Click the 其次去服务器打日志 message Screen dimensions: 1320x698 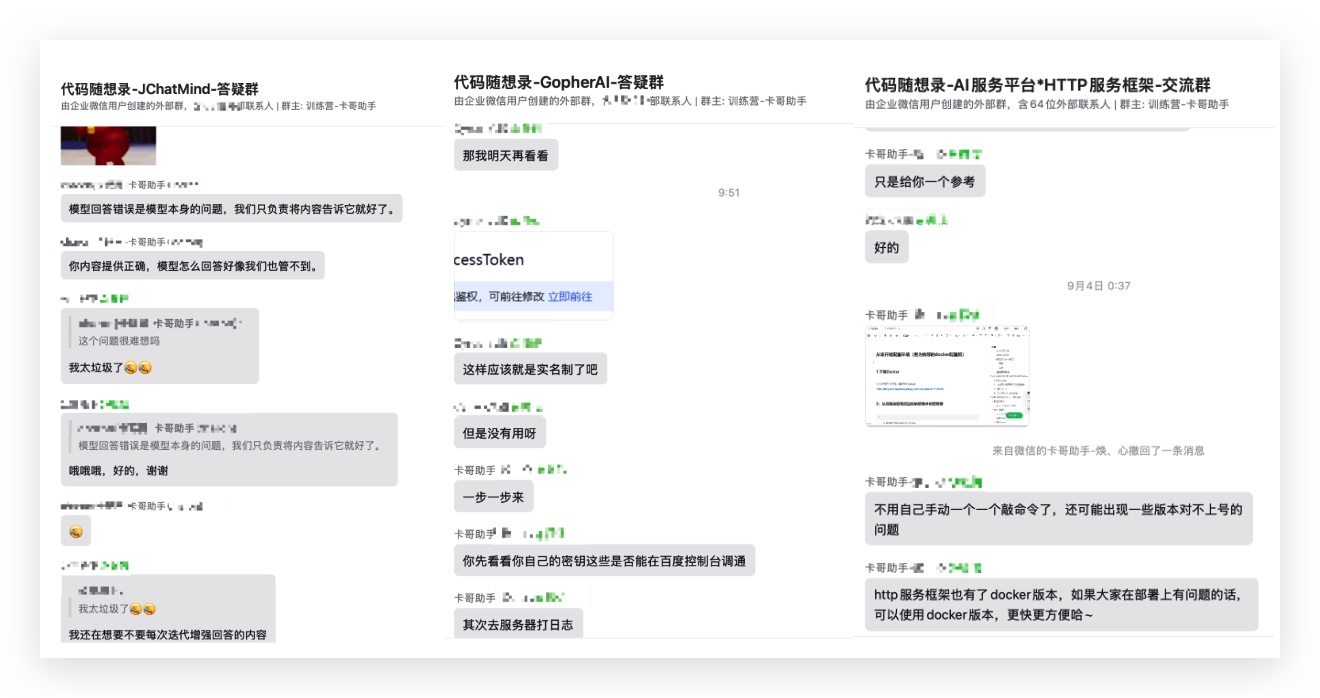click(517, 624)
